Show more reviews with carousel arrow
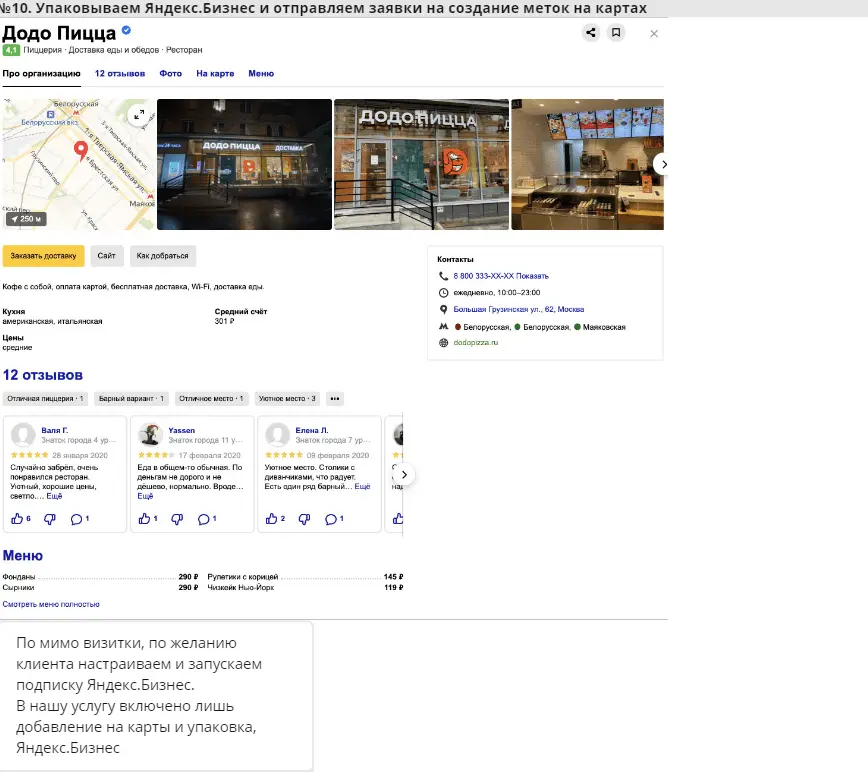Image resolution: width=868 pixels, height=772 pixels. click(x=404, y=474)
